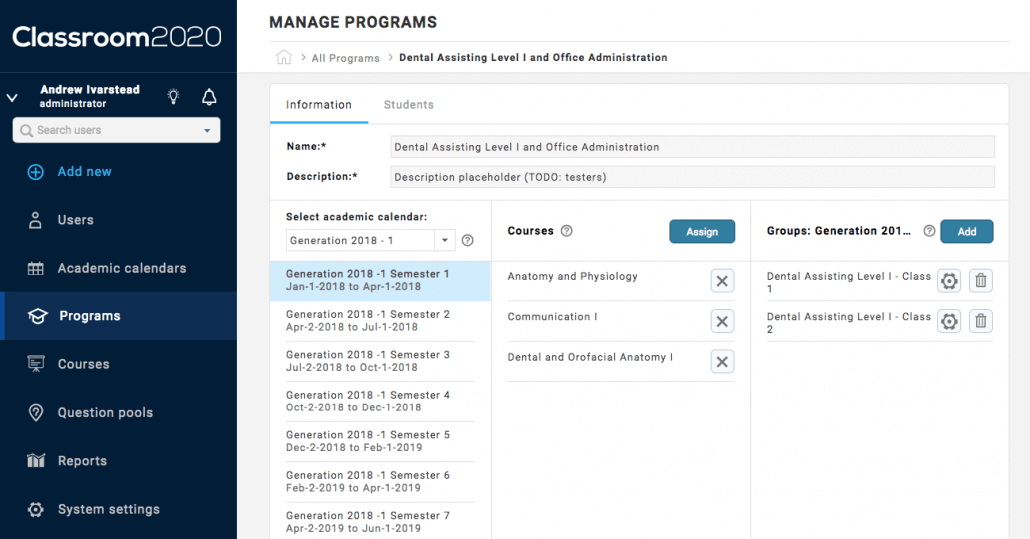Open Academic calendars in the sidebar
This screenshot has width=1030, height=539.
coord(121,268)
